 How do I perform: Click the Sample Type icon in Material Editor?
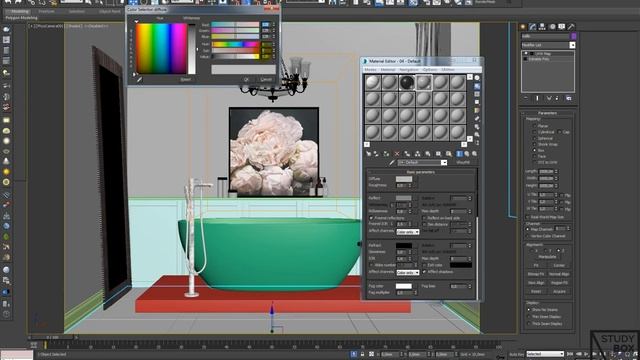click(477, 78)
